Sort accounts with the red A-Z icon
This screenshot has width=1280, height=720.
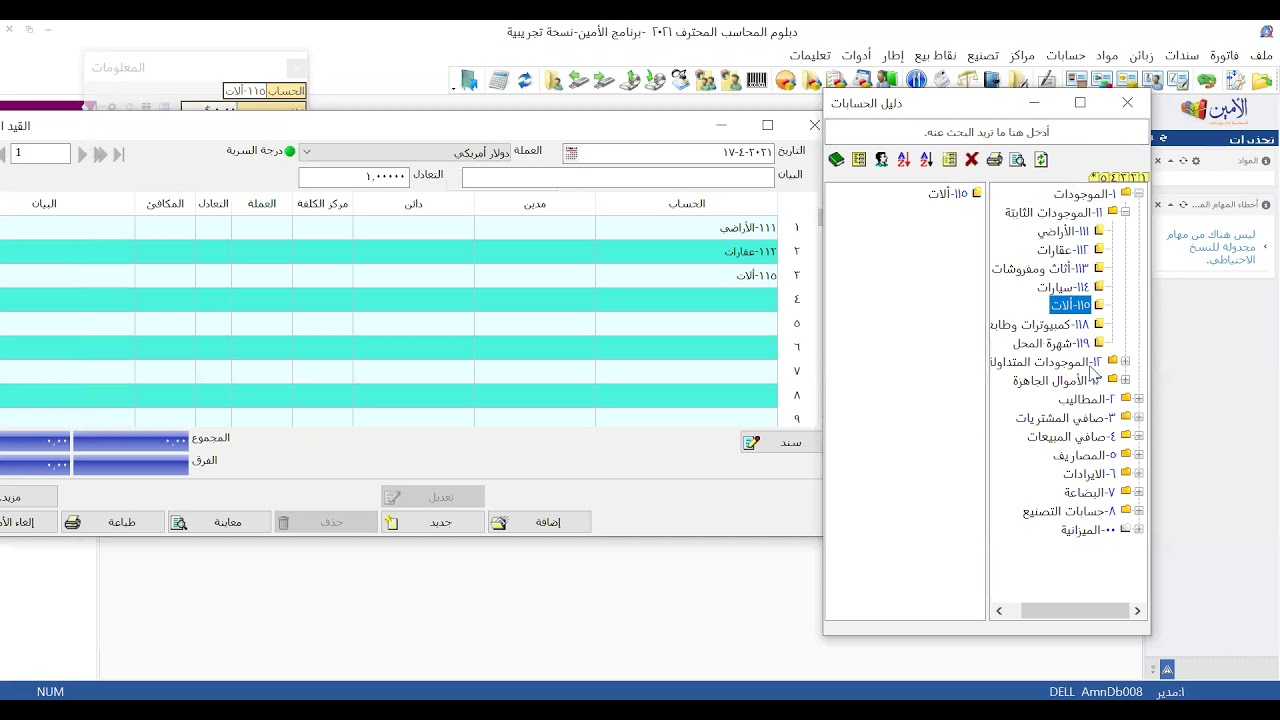coord(904,159)
